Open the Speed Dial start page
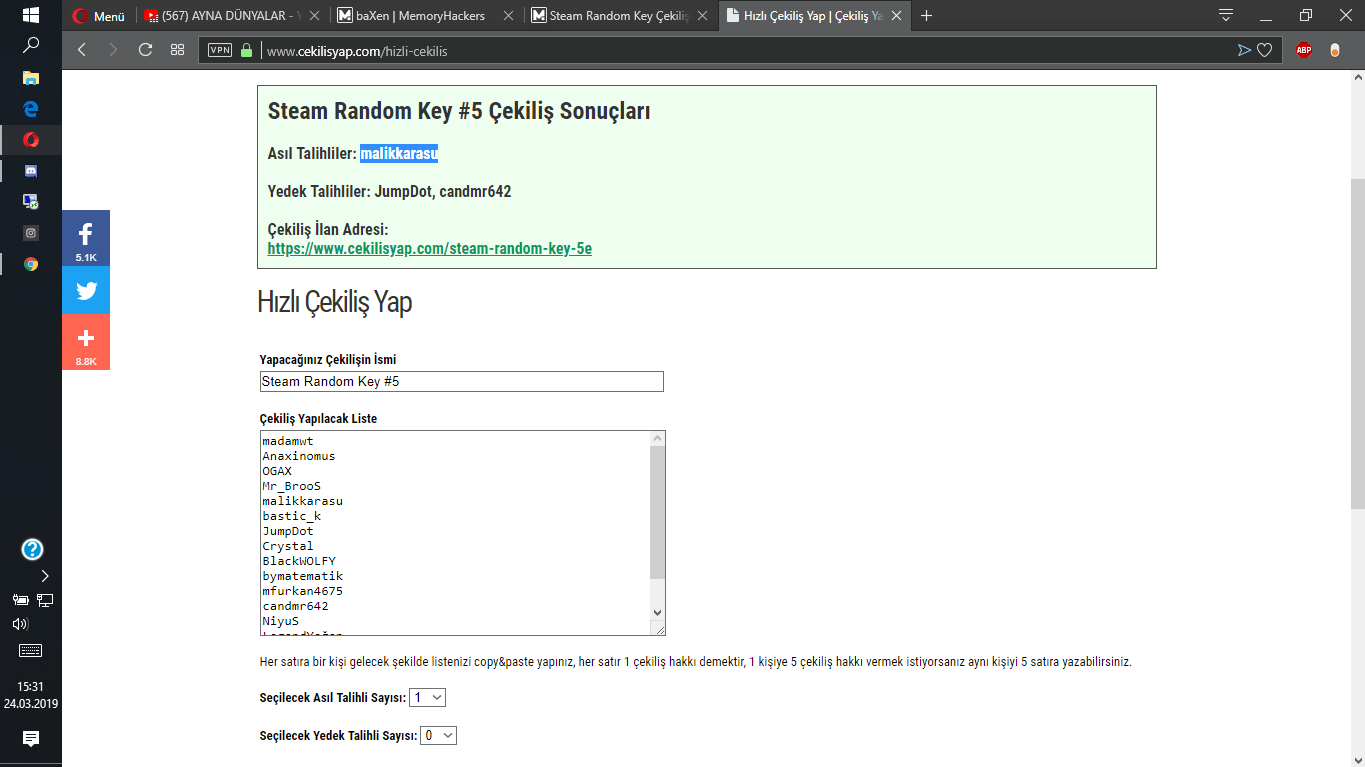The height and width of the screenshot is (767, 1365). tap(177, 50)
